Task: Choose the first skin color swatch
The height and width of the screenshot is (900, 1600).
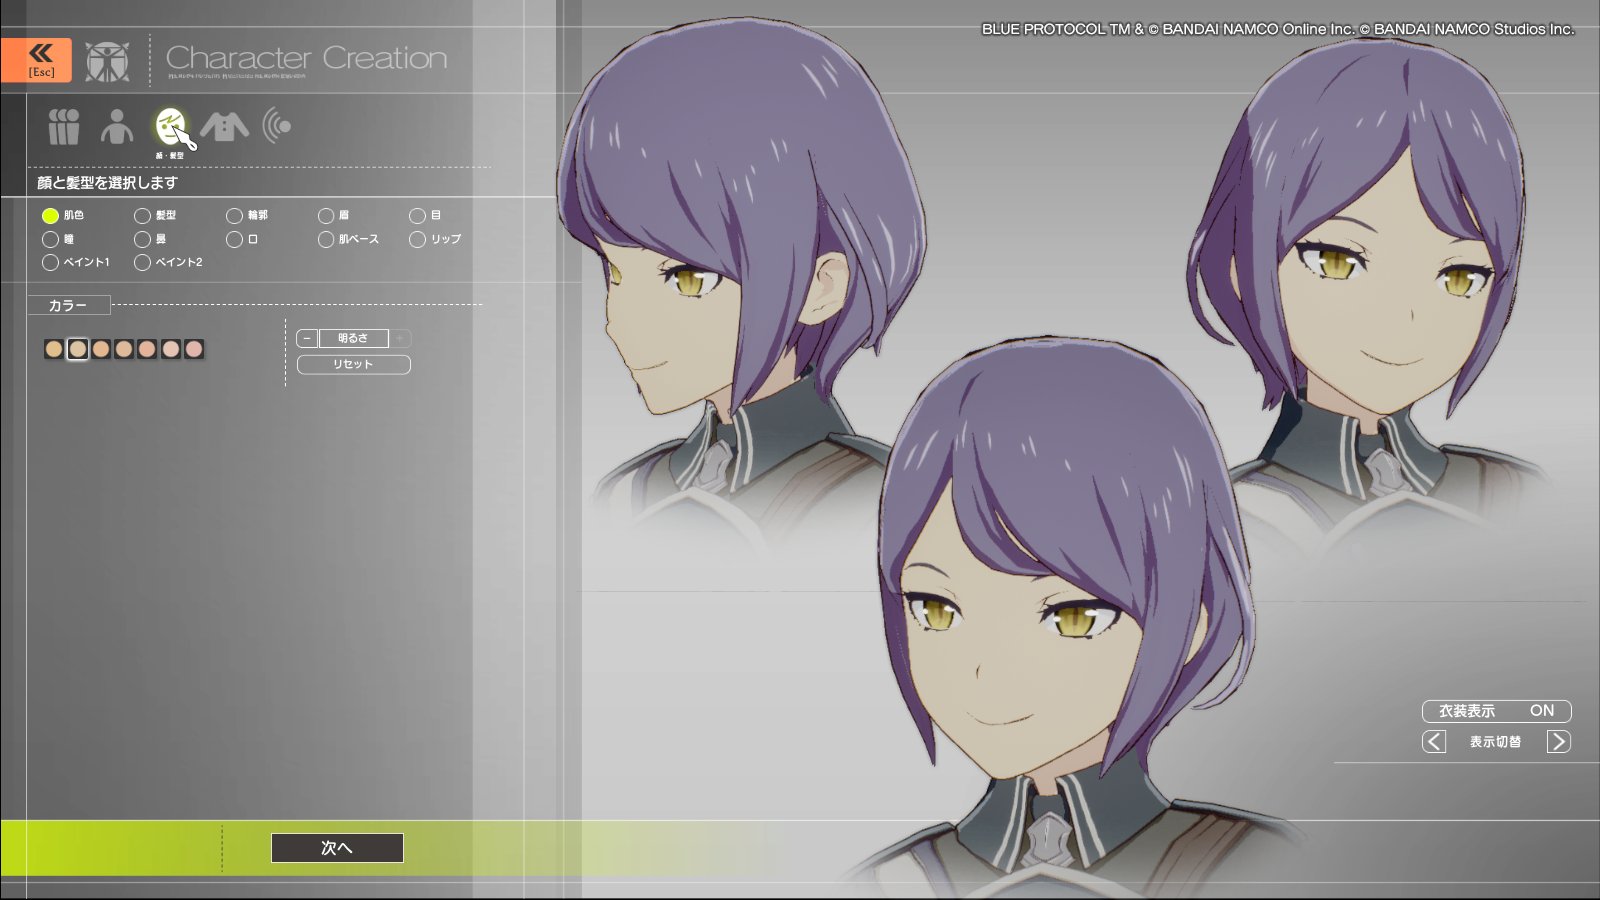Action: (54, 349)
